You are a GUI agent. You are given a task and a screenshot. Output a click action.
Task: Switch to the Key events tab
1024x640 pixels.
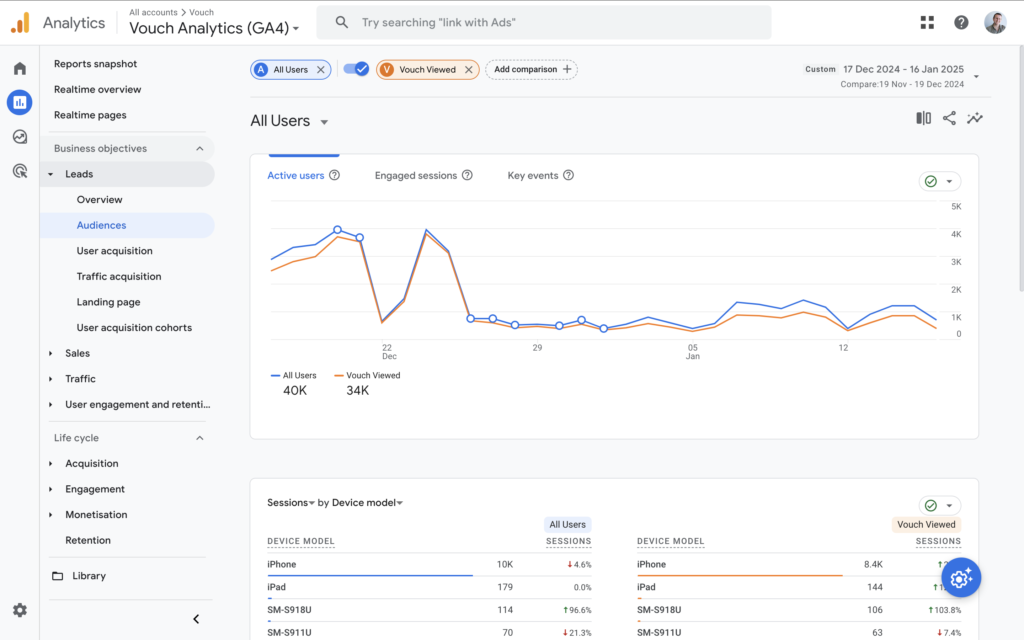click(533, 176)
